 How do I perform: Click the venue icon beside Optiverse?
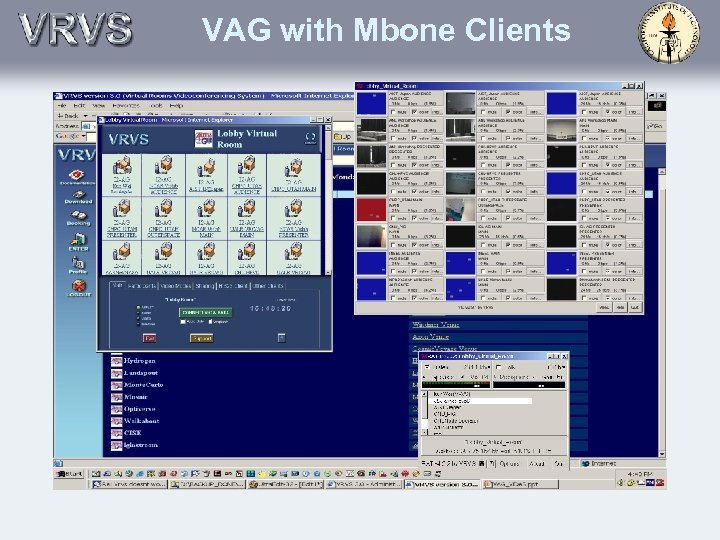[x=117, y=409]
